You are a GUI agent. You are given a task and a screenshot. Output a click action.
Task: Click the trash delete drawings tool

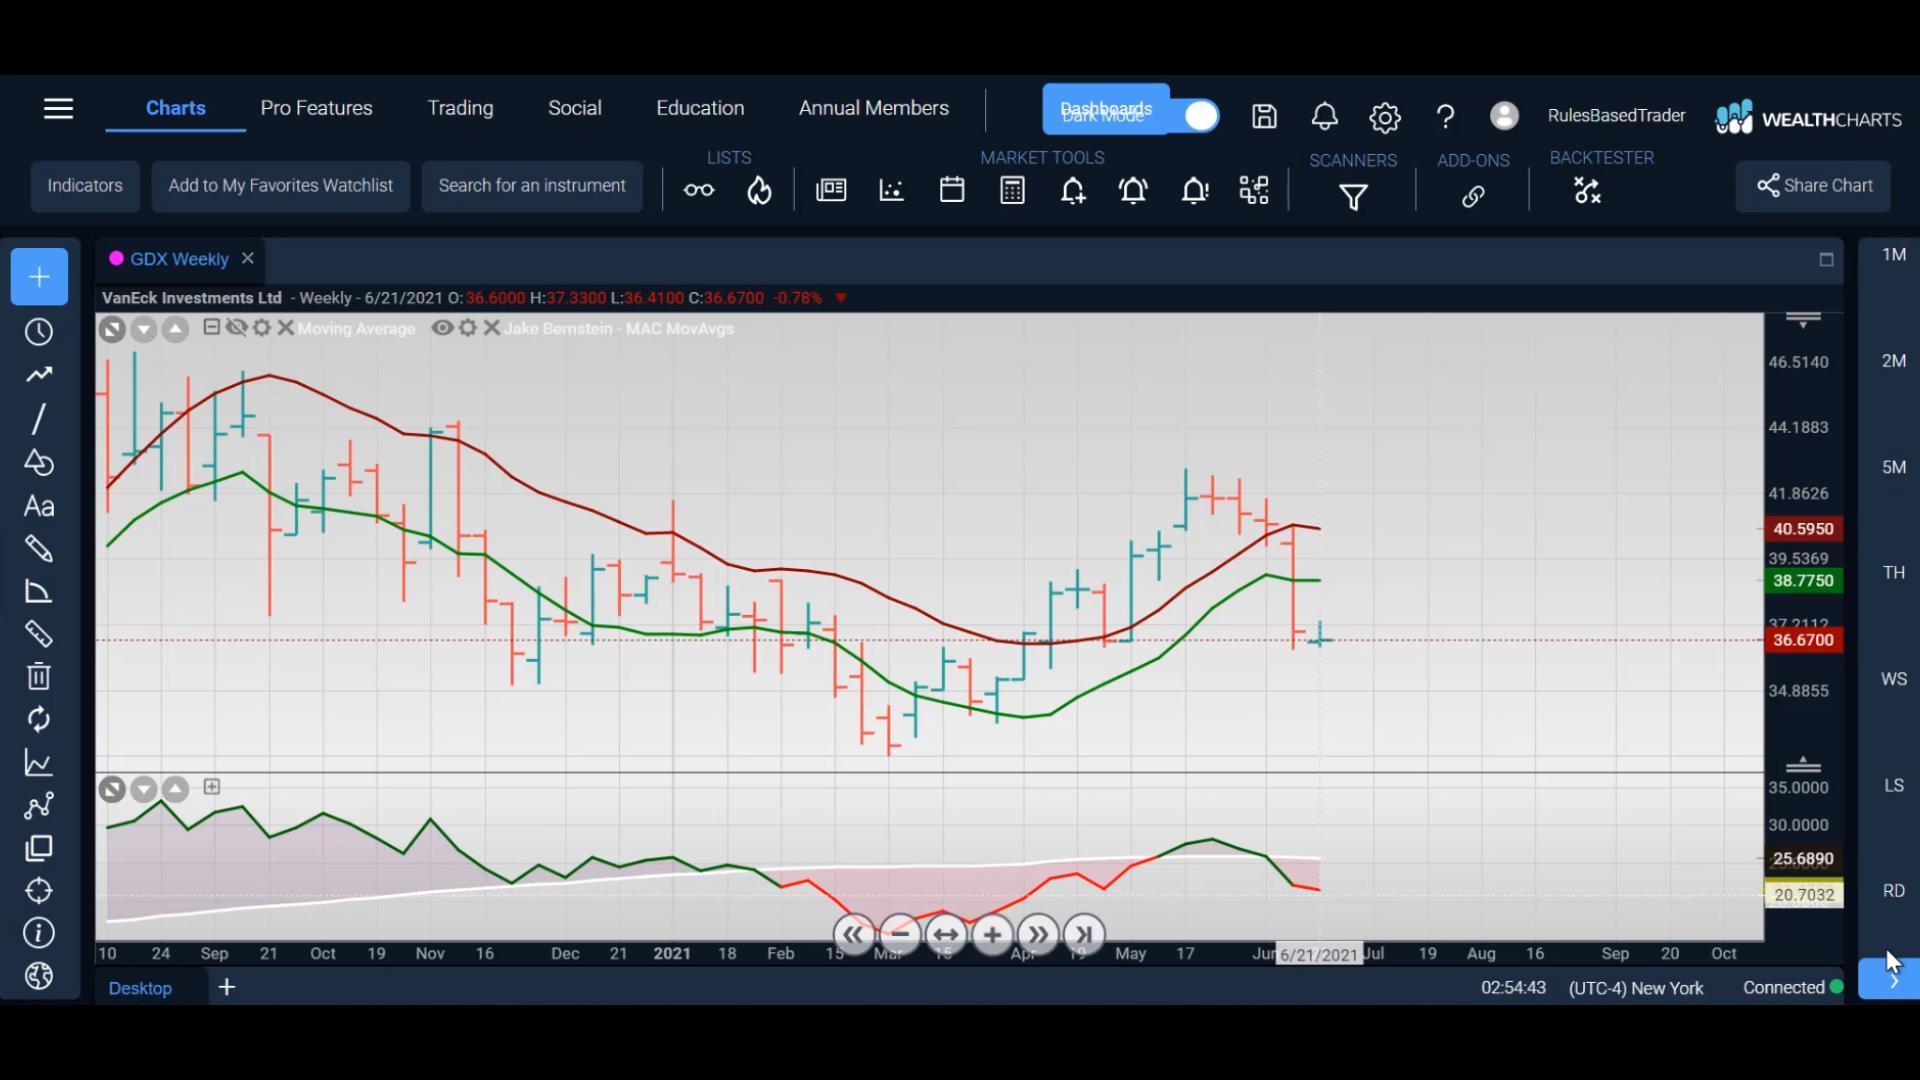[x=39, y=677]
